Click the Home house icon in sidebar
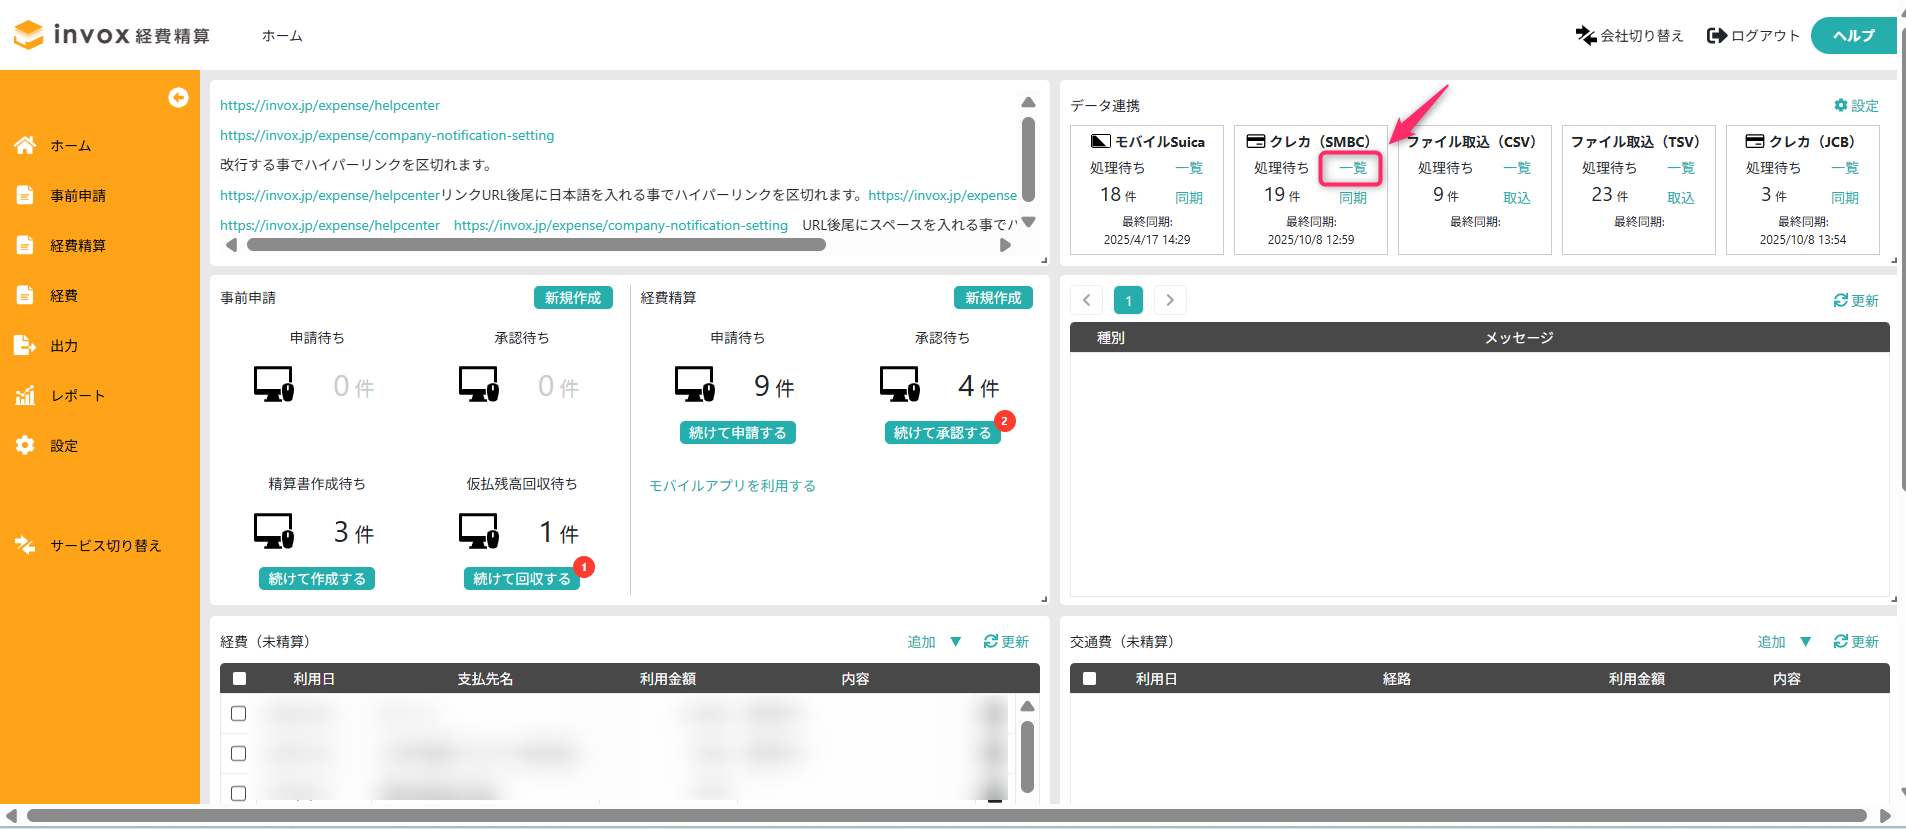Viewport: 1906px width, 829px height. tap(25, 145)
